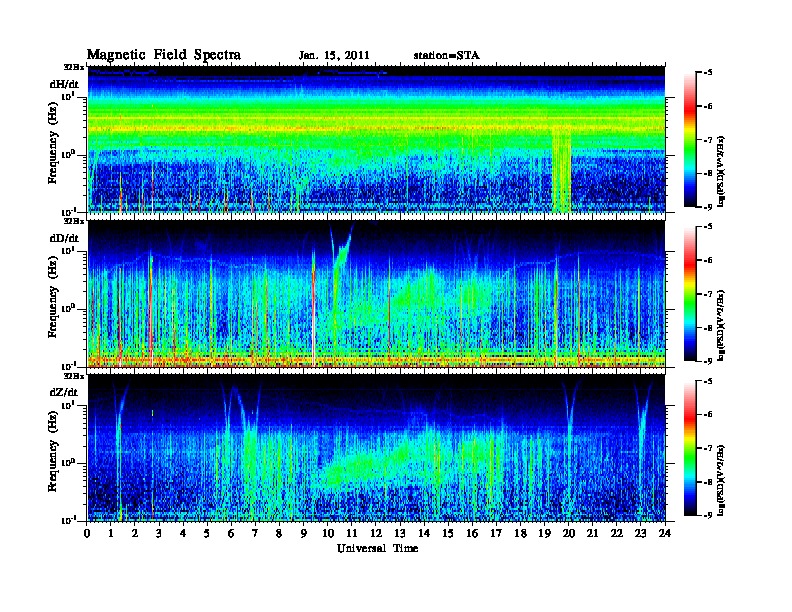792x612 pixels.
Task: Click hour '24' on Universal Time axis
Action: pos(665,533)
